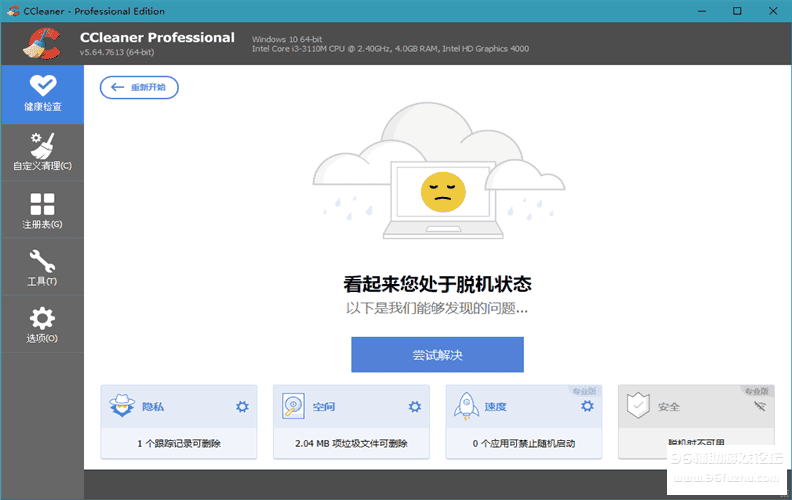Click text 2.04 MB 项垃圾文件可删除
792x500 pixels.
351,443
